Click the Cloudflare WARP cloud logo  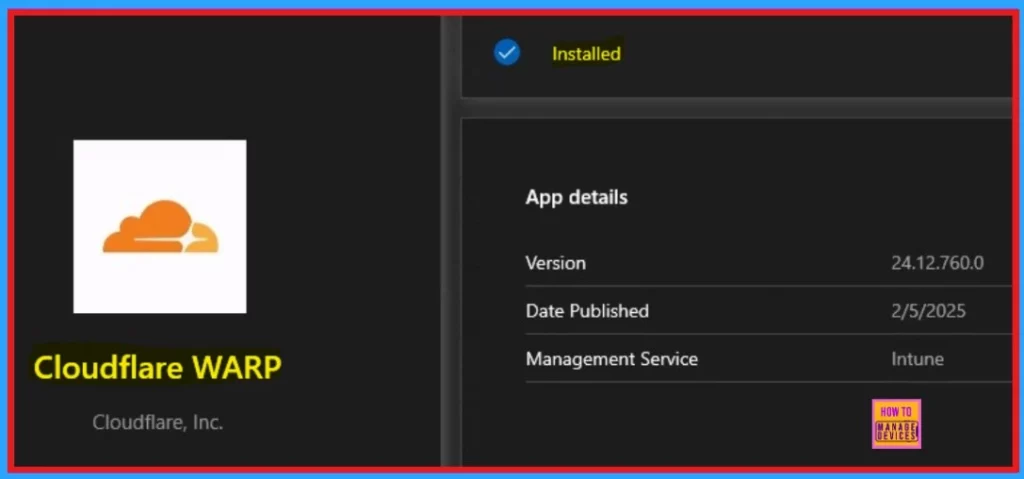coord(160,227)
